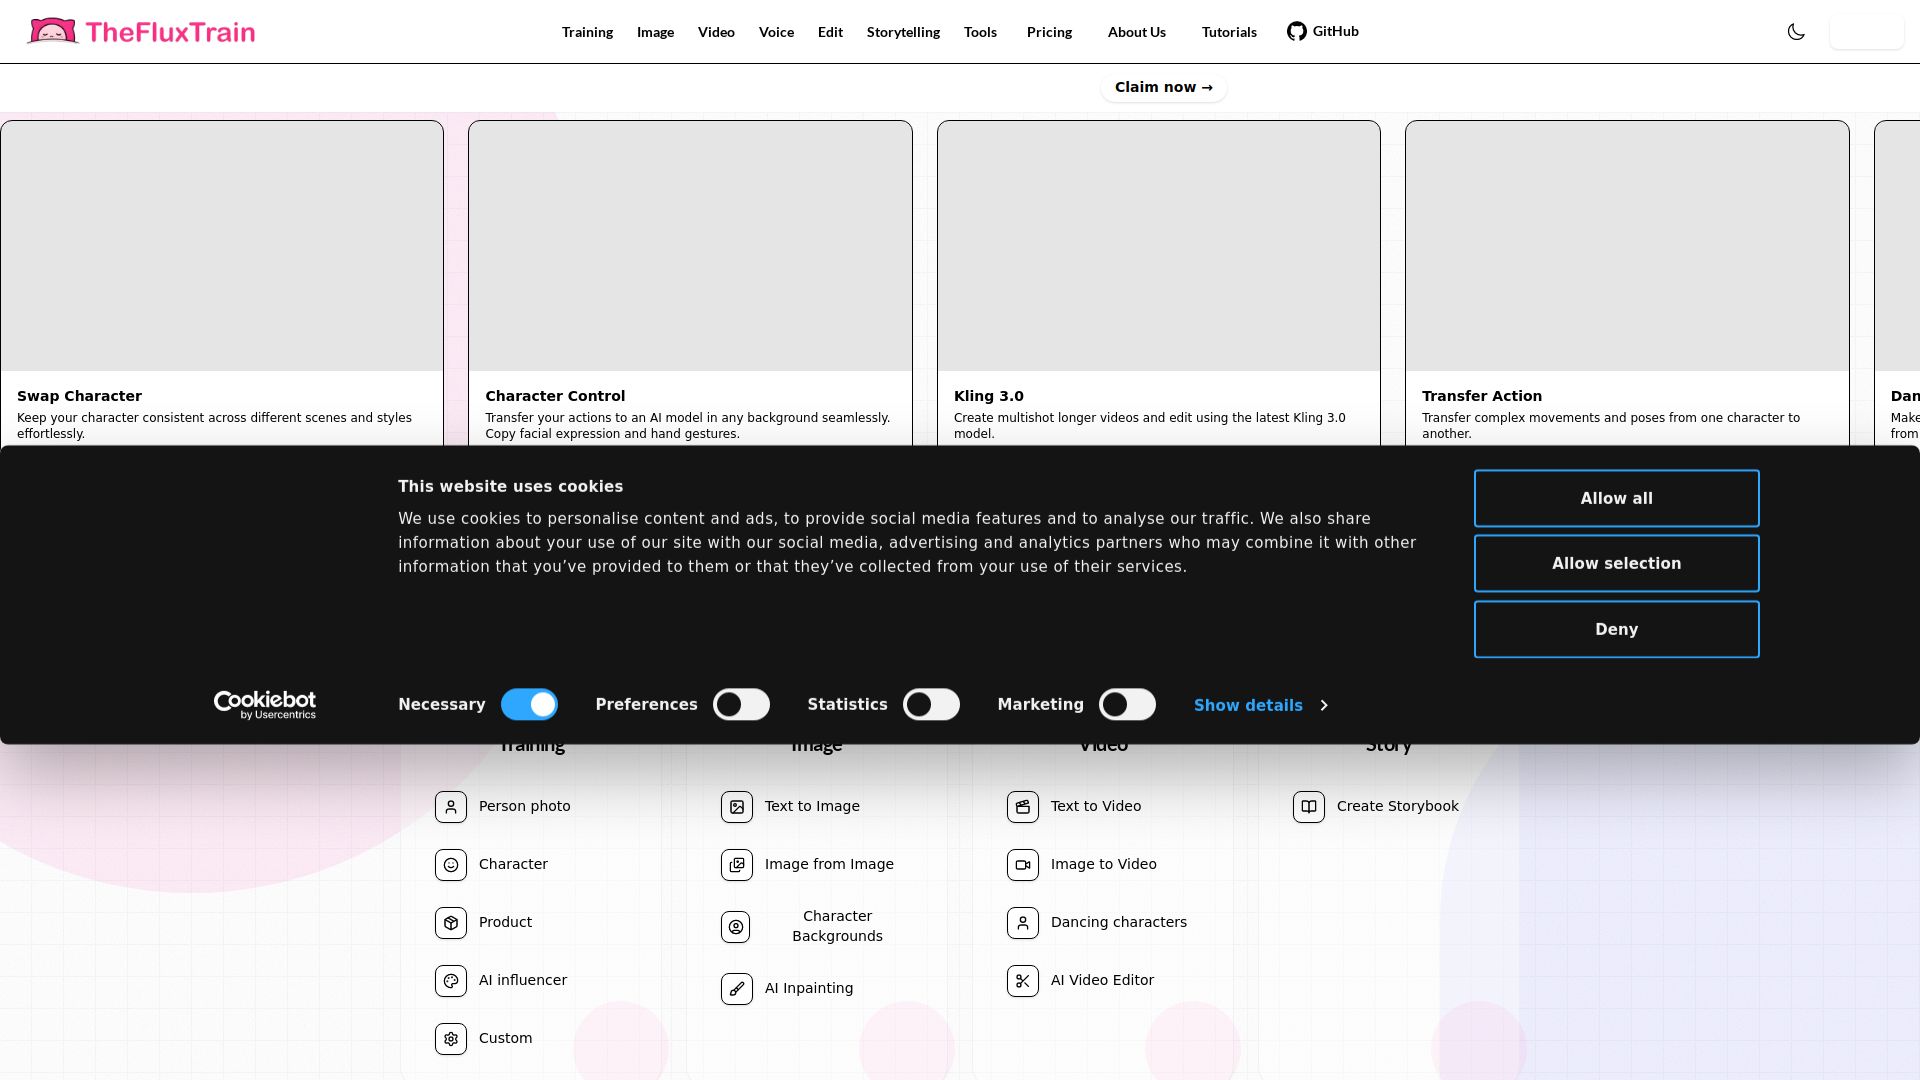Open the Tutorials menu item

pyautogui.click(x=1229, y=32)
